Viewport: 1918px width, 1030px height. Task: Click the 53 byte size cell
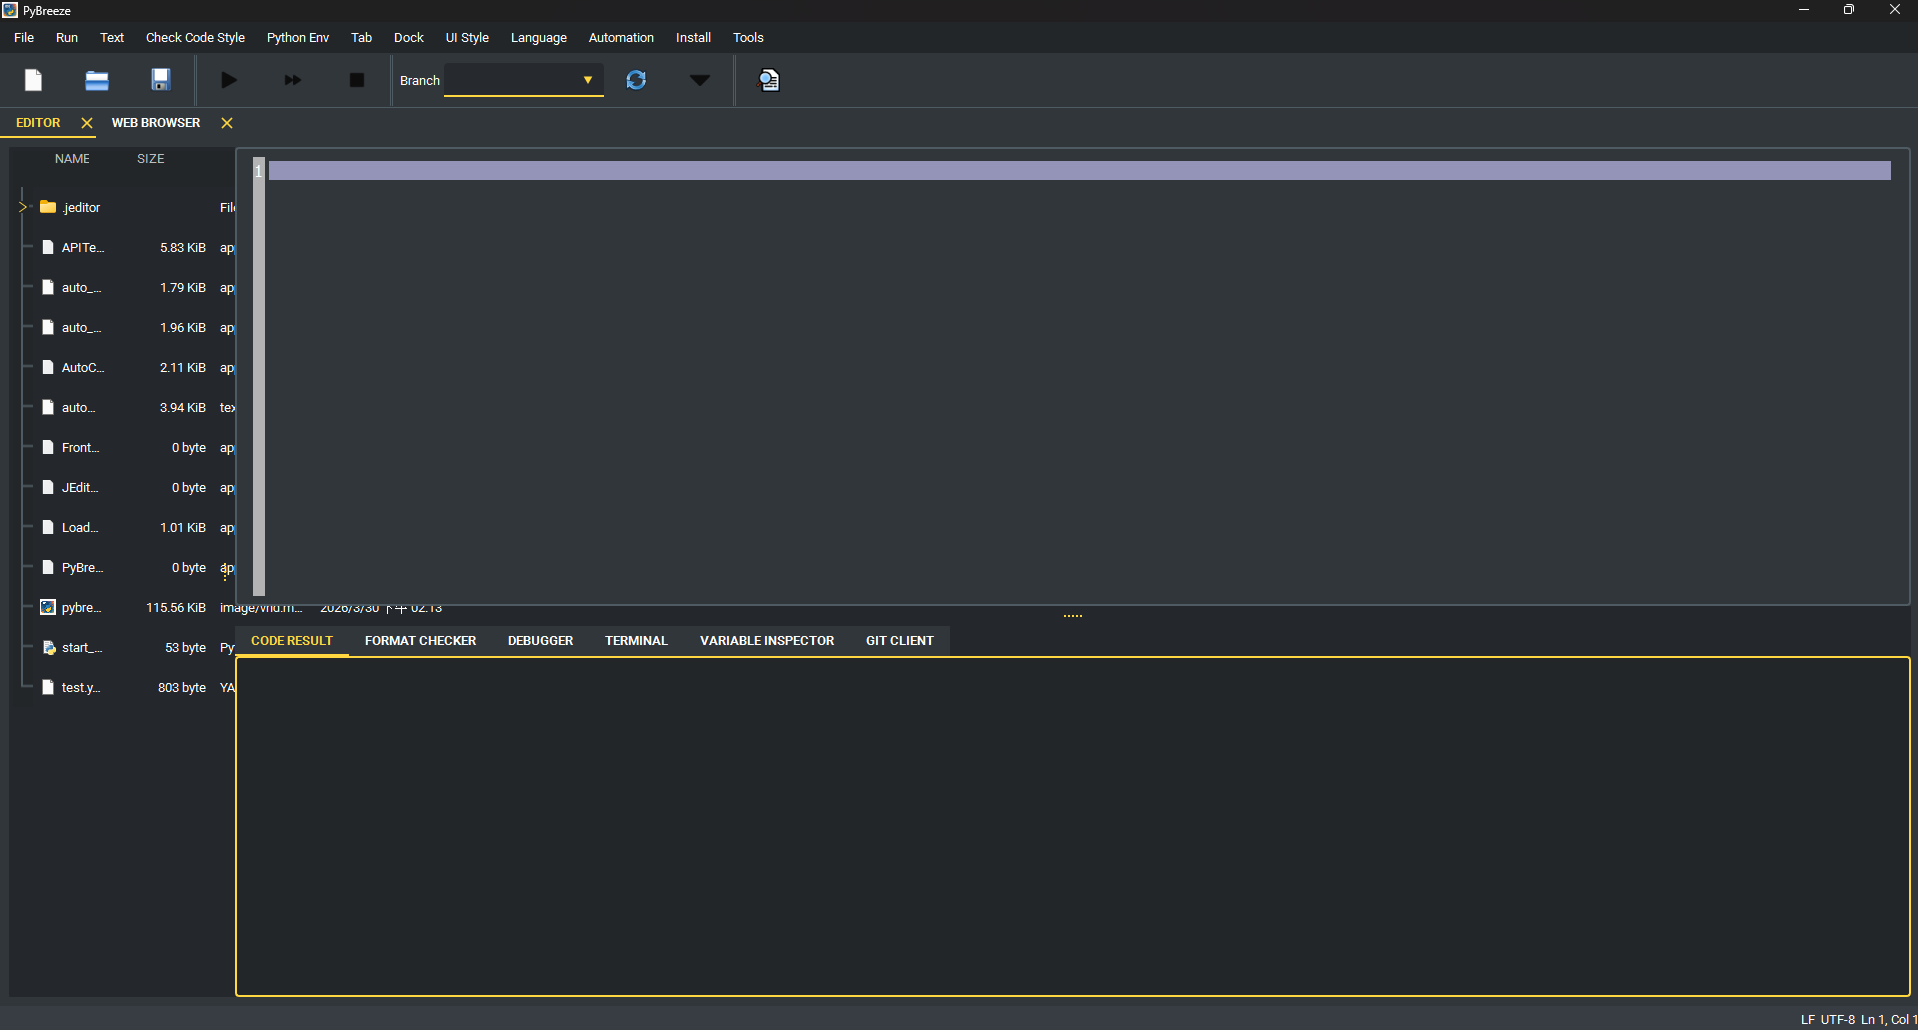tap(185, 647)
